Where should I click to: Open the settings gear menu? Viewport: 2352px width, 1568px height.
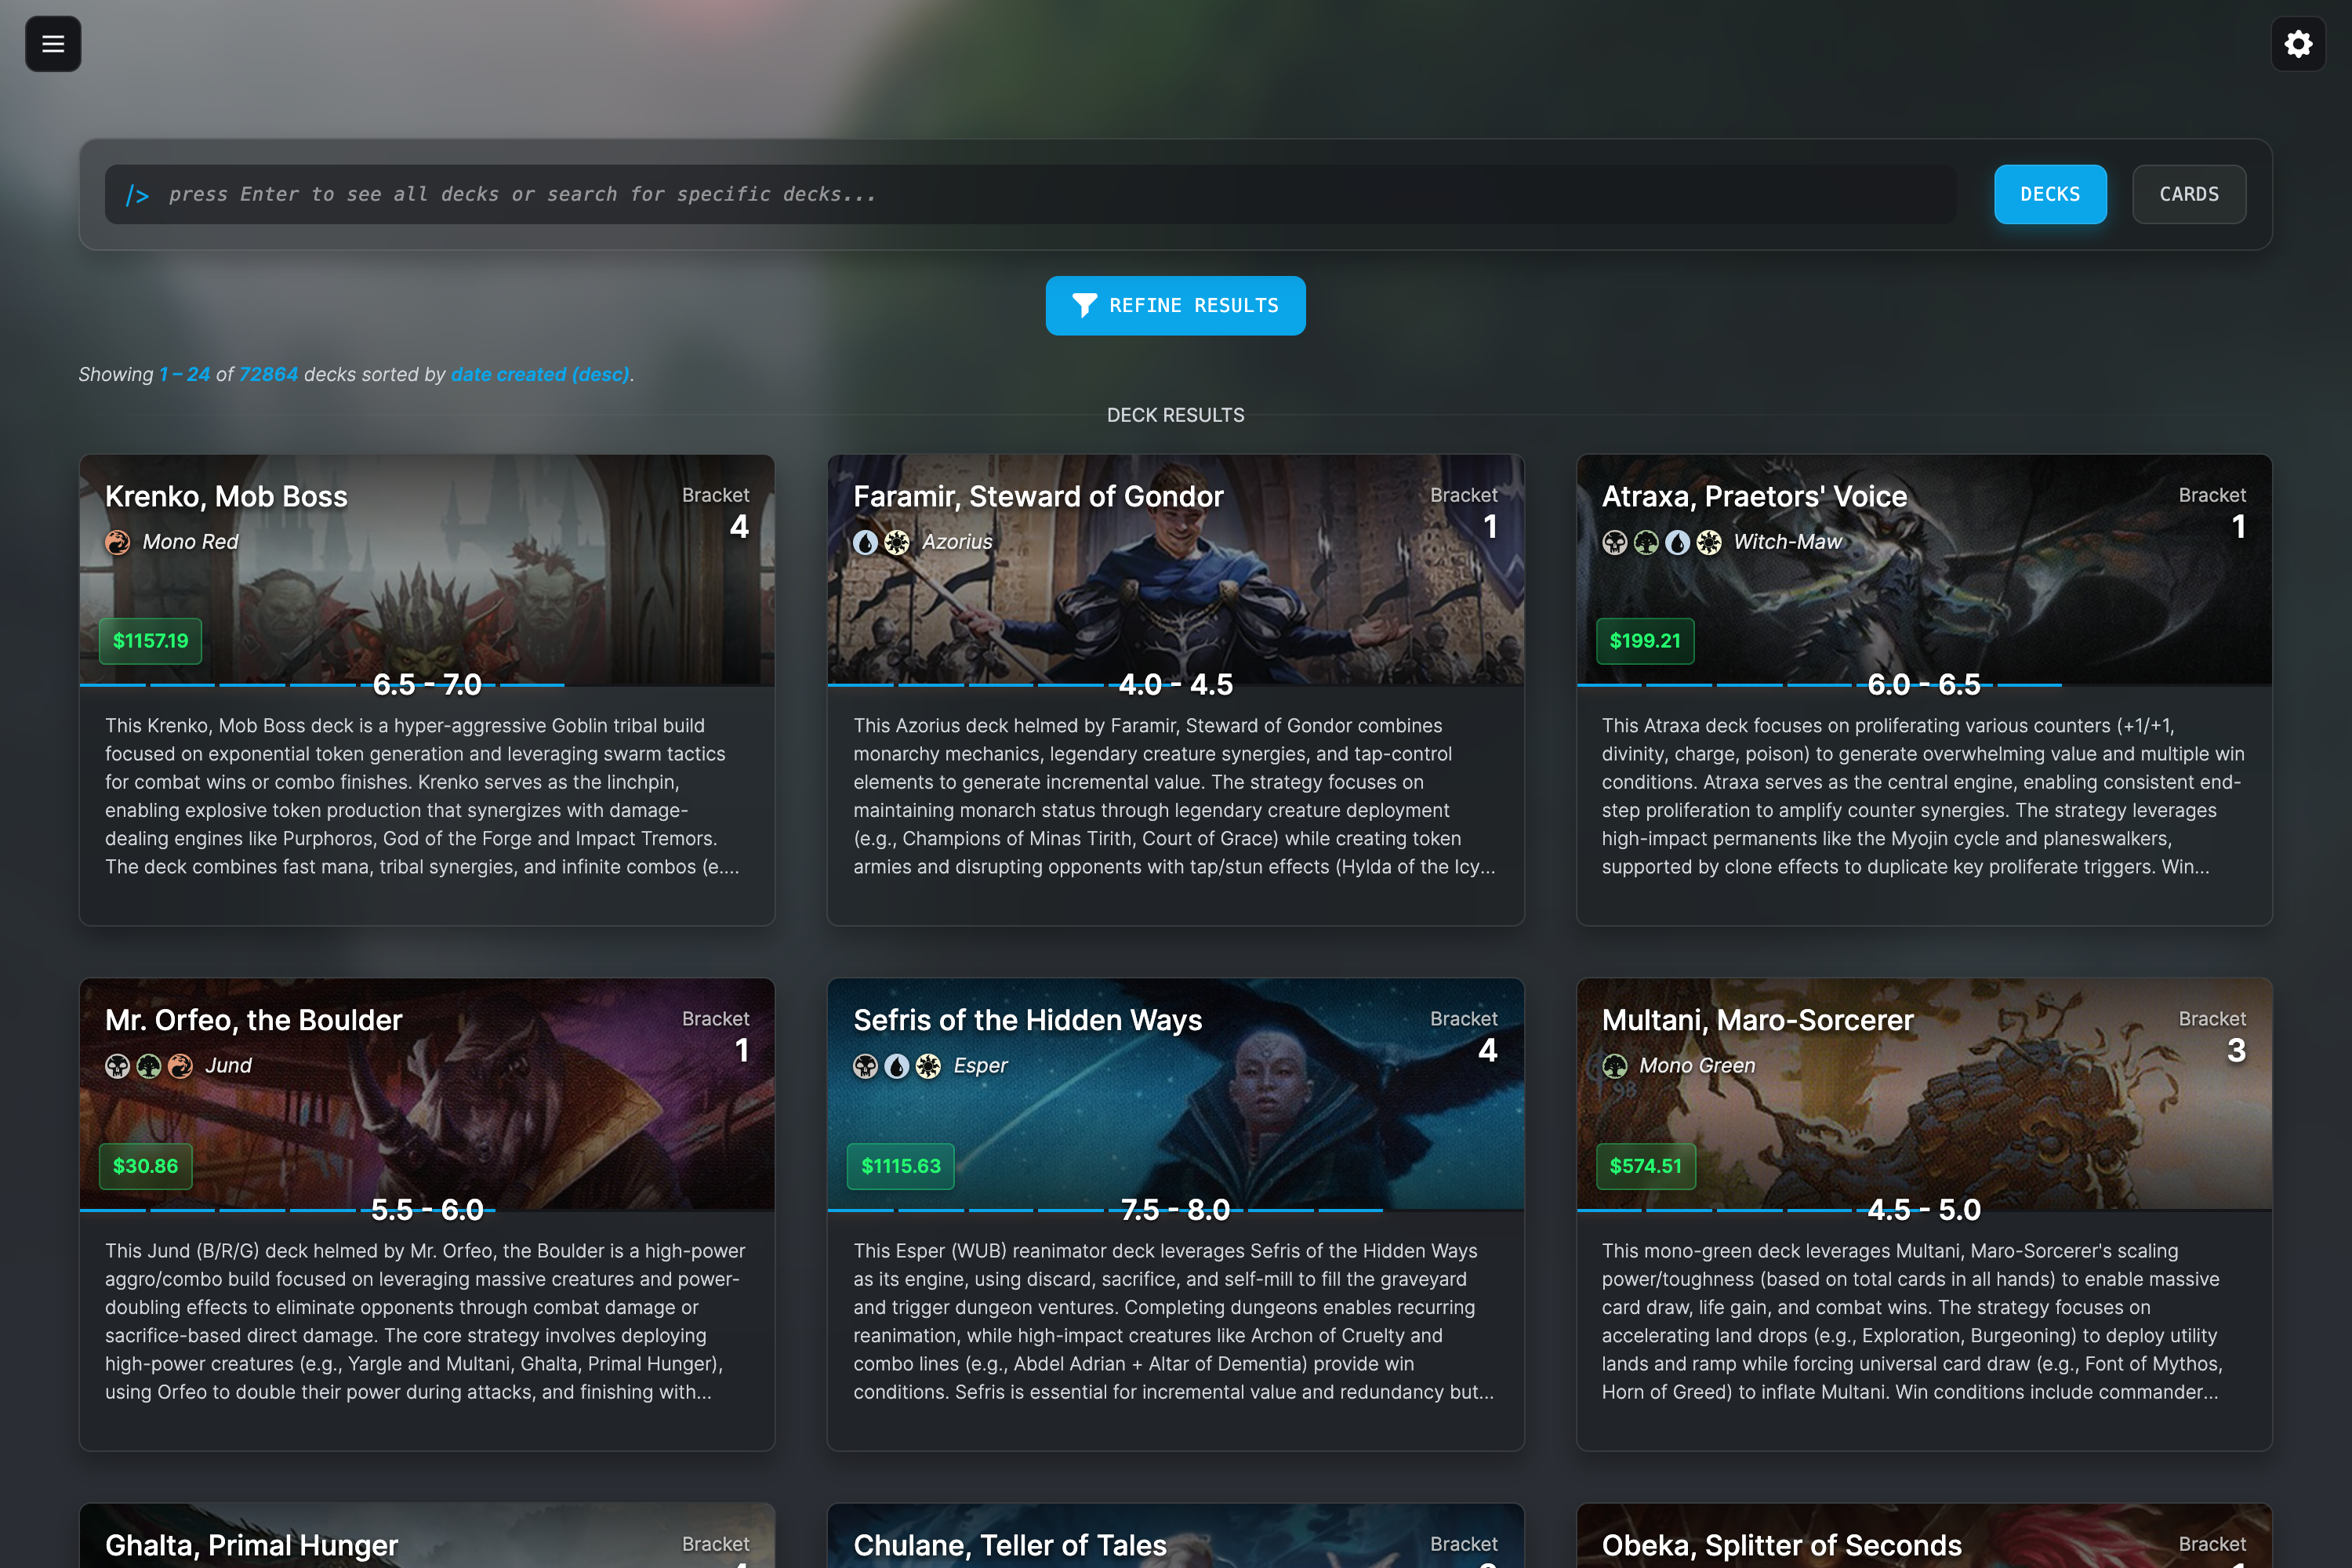(2298, 44)
